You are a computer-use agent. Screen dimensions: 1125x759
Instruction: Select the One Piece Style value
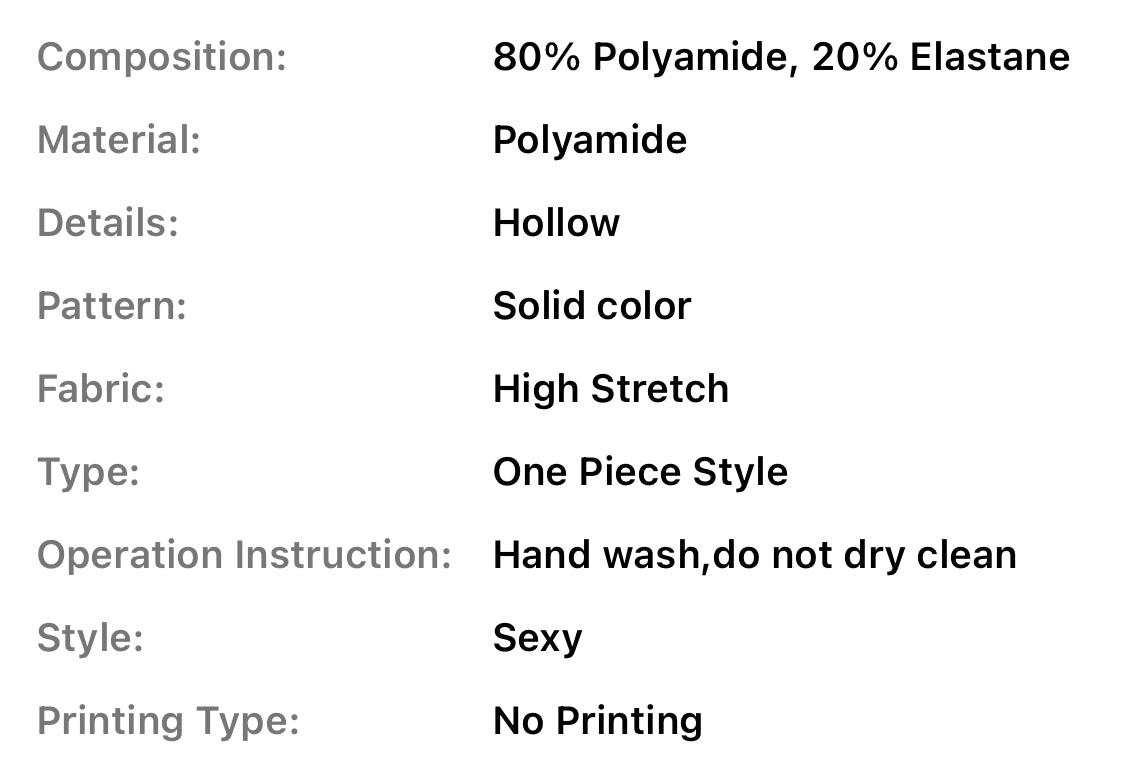640,472
